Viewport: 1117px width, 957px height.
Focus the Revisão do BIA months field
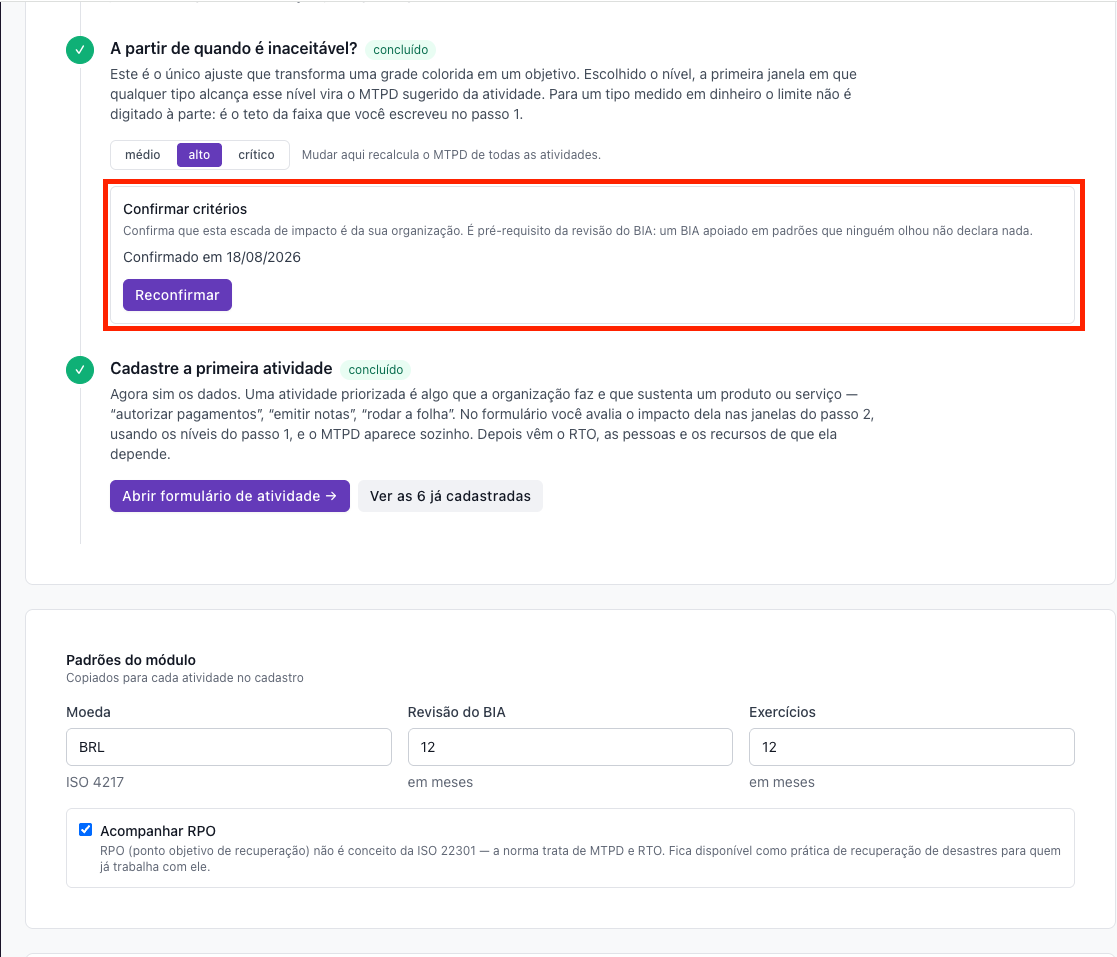tap(570, 747)
